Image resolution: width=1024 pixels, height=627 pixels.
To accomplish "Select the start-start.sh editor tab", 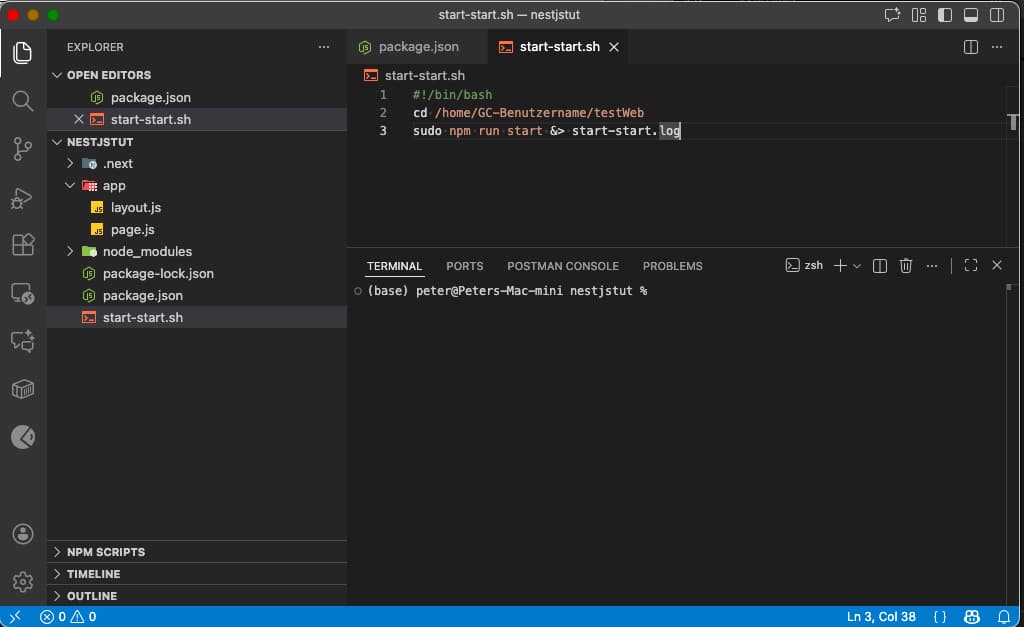I will click(559, 47).
